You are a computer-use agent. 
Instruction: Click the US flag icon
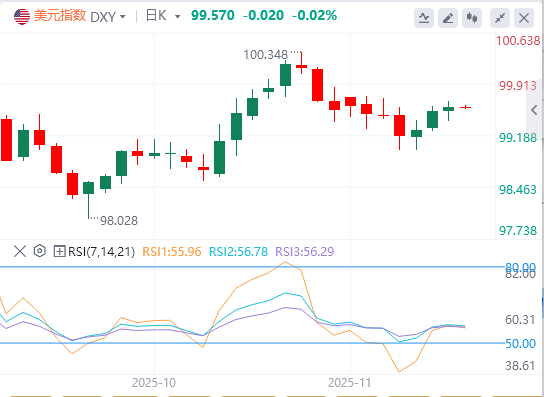pyautogui.click(x=22, y=16)
